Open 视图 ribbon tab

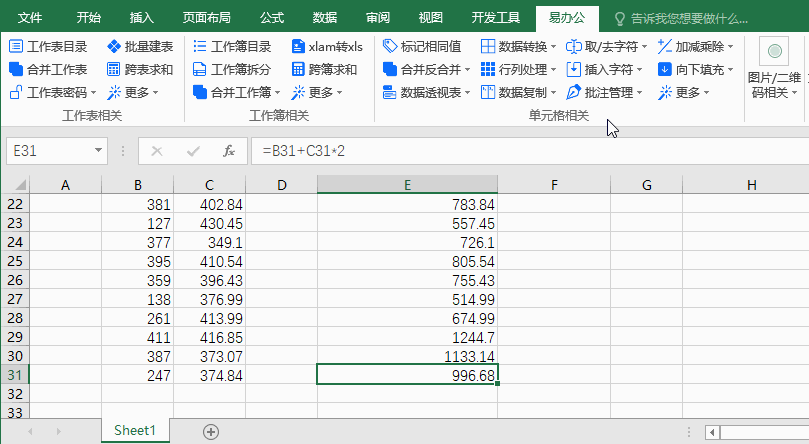pyautogui.click(x=430, y=18)
